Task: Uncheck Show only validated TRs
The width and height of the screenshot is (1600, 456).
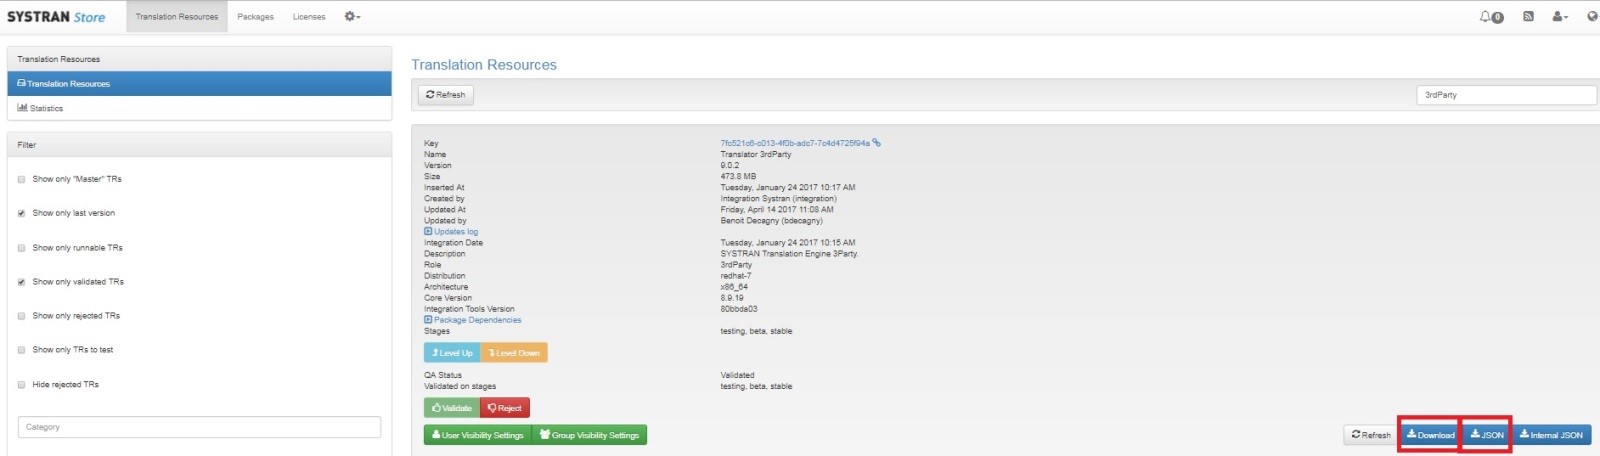Action: click(x=21, y=282)
